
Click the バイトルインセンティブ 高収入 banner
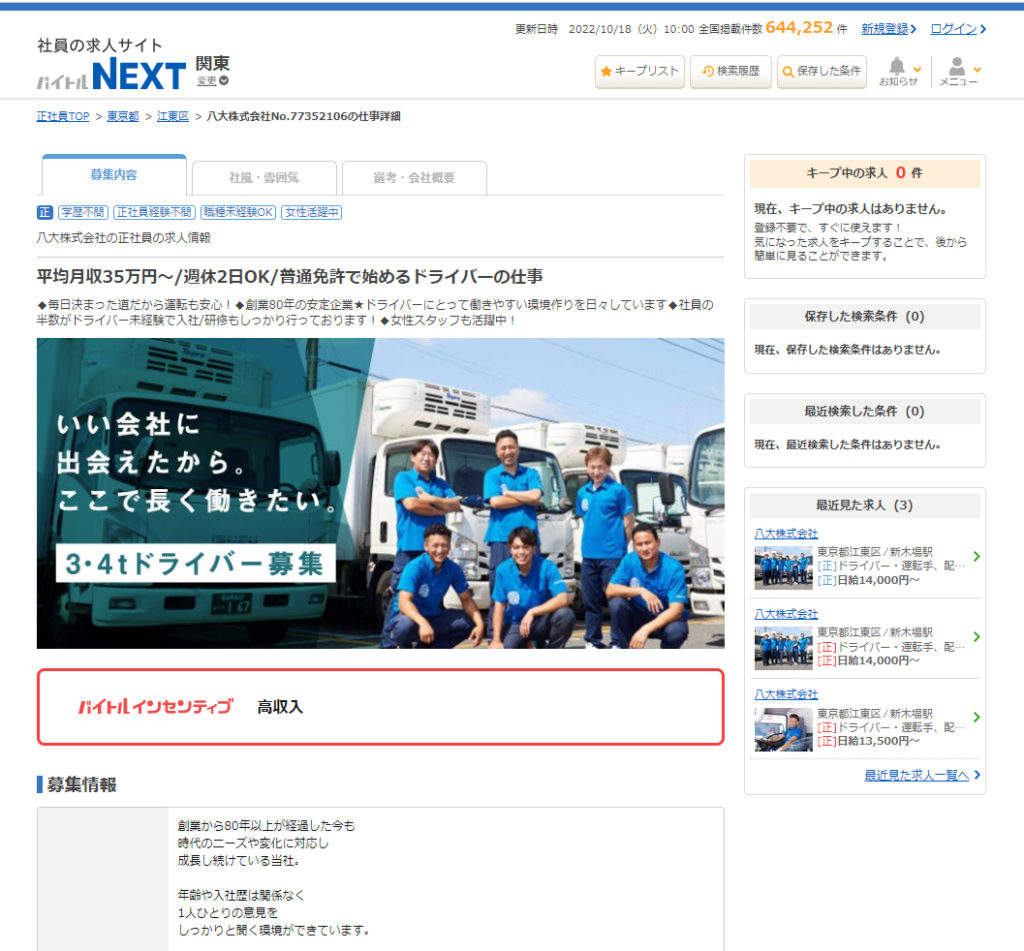click(x=380, y=706)
